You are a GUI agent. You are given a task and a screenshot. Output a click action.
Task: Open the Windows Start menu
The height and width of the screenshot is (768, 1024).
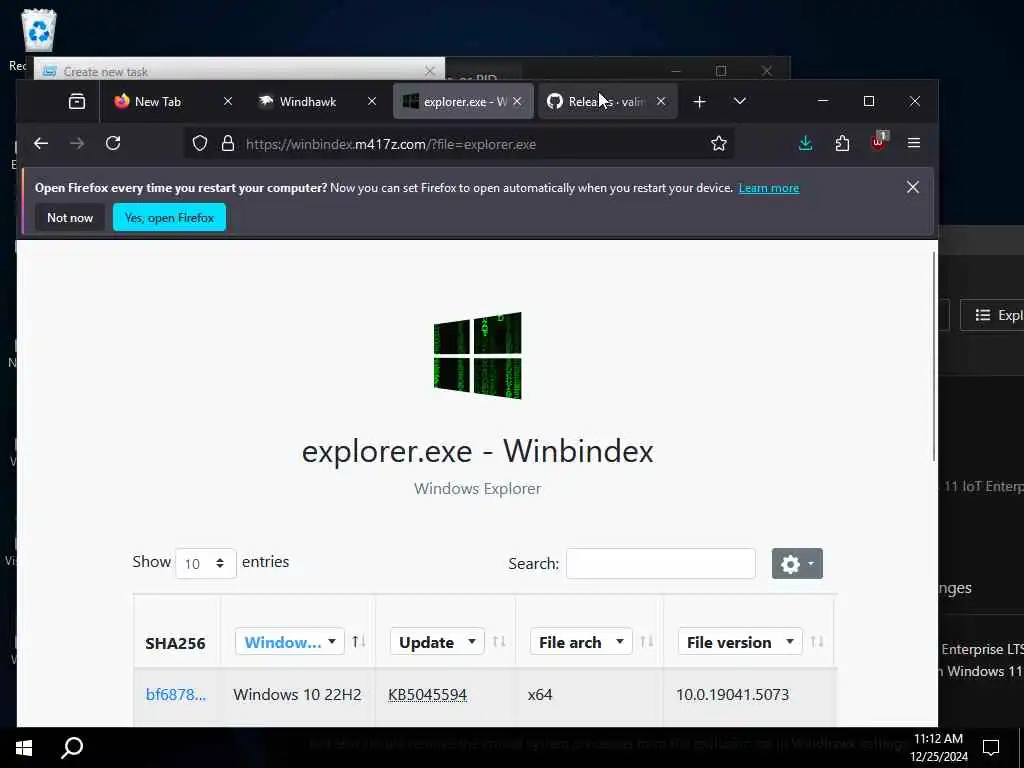[x=24, y=747]
